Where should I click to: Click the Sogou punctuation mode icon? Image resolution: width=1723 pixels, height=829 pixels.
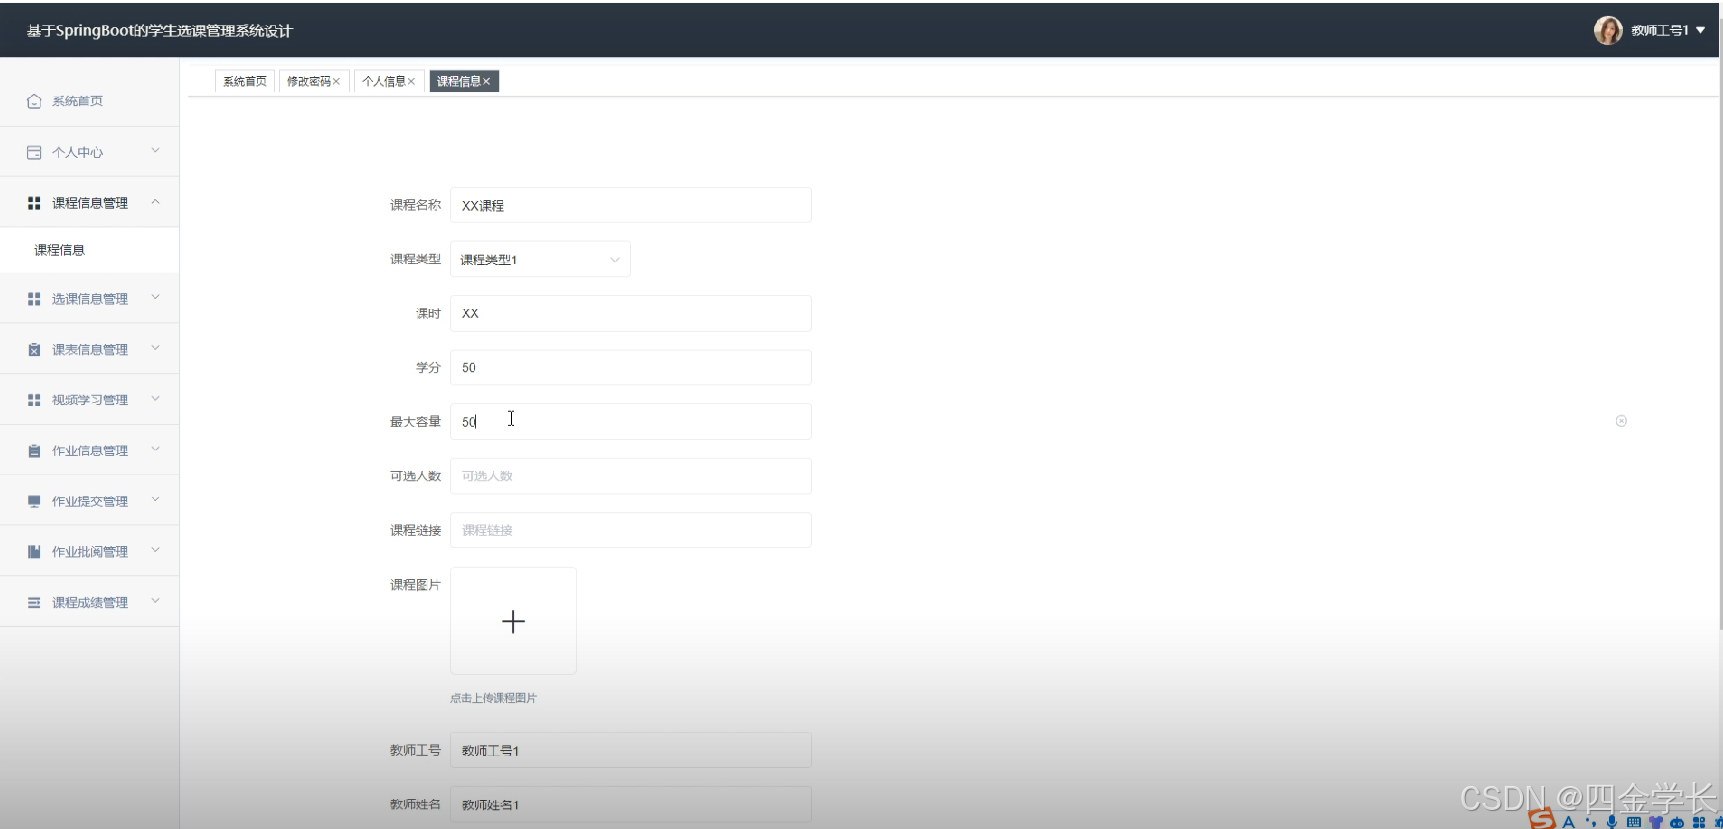(x=1591, y=822)
